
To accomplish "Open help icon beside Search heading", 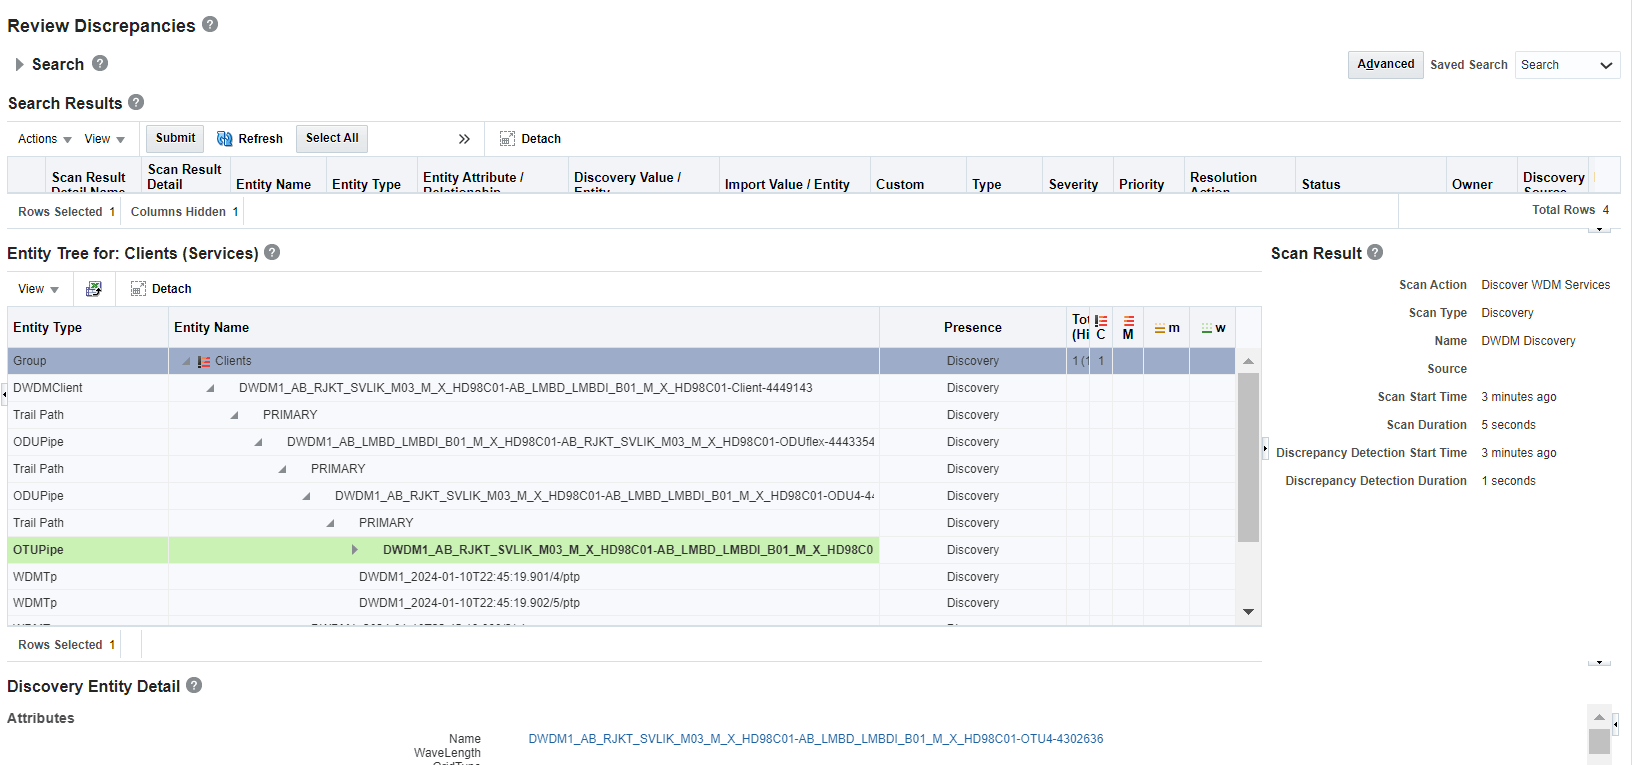I will point(100,63).
